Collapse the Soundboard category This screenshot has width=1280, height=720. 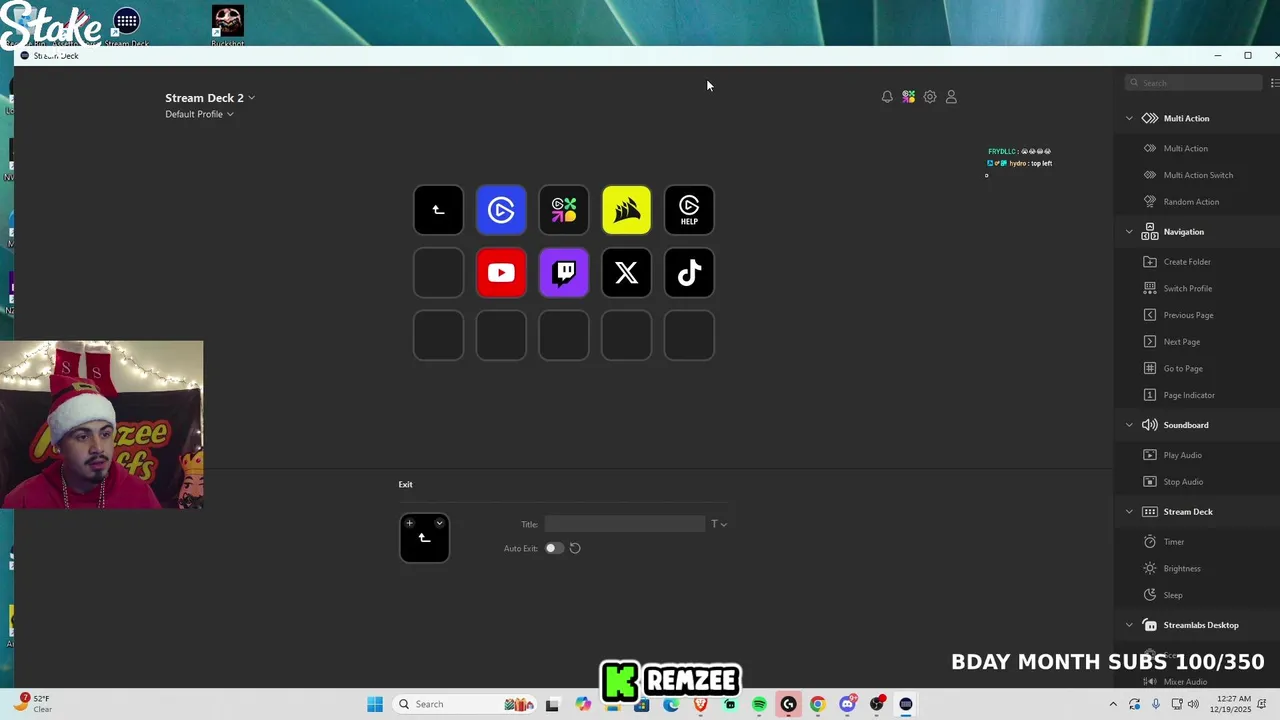1129,425
